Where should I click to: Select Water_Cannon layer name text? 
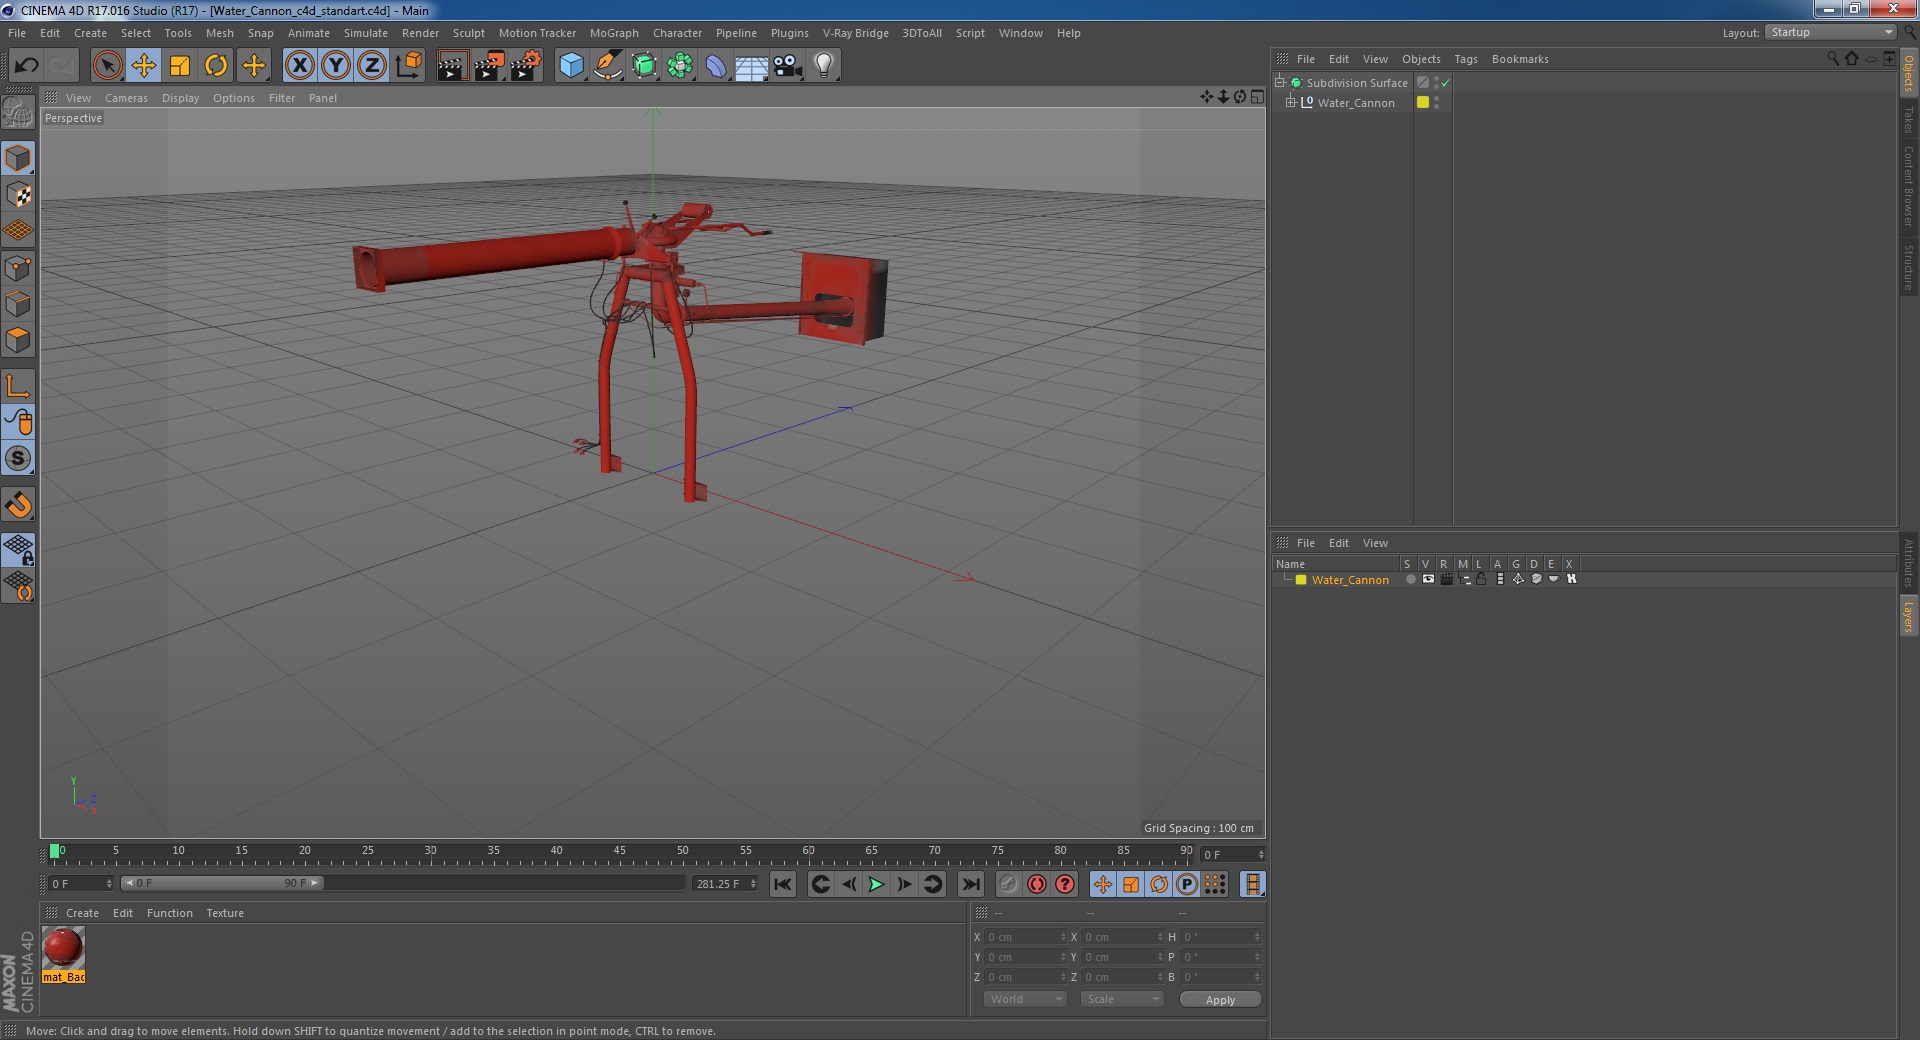[x=1350, y=580]
